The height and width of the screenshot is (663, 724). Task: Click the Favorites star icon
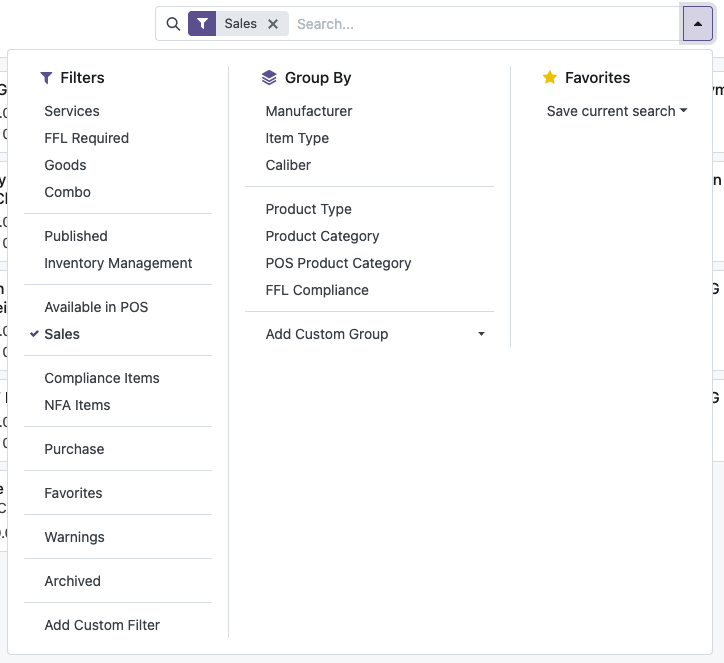549,78
